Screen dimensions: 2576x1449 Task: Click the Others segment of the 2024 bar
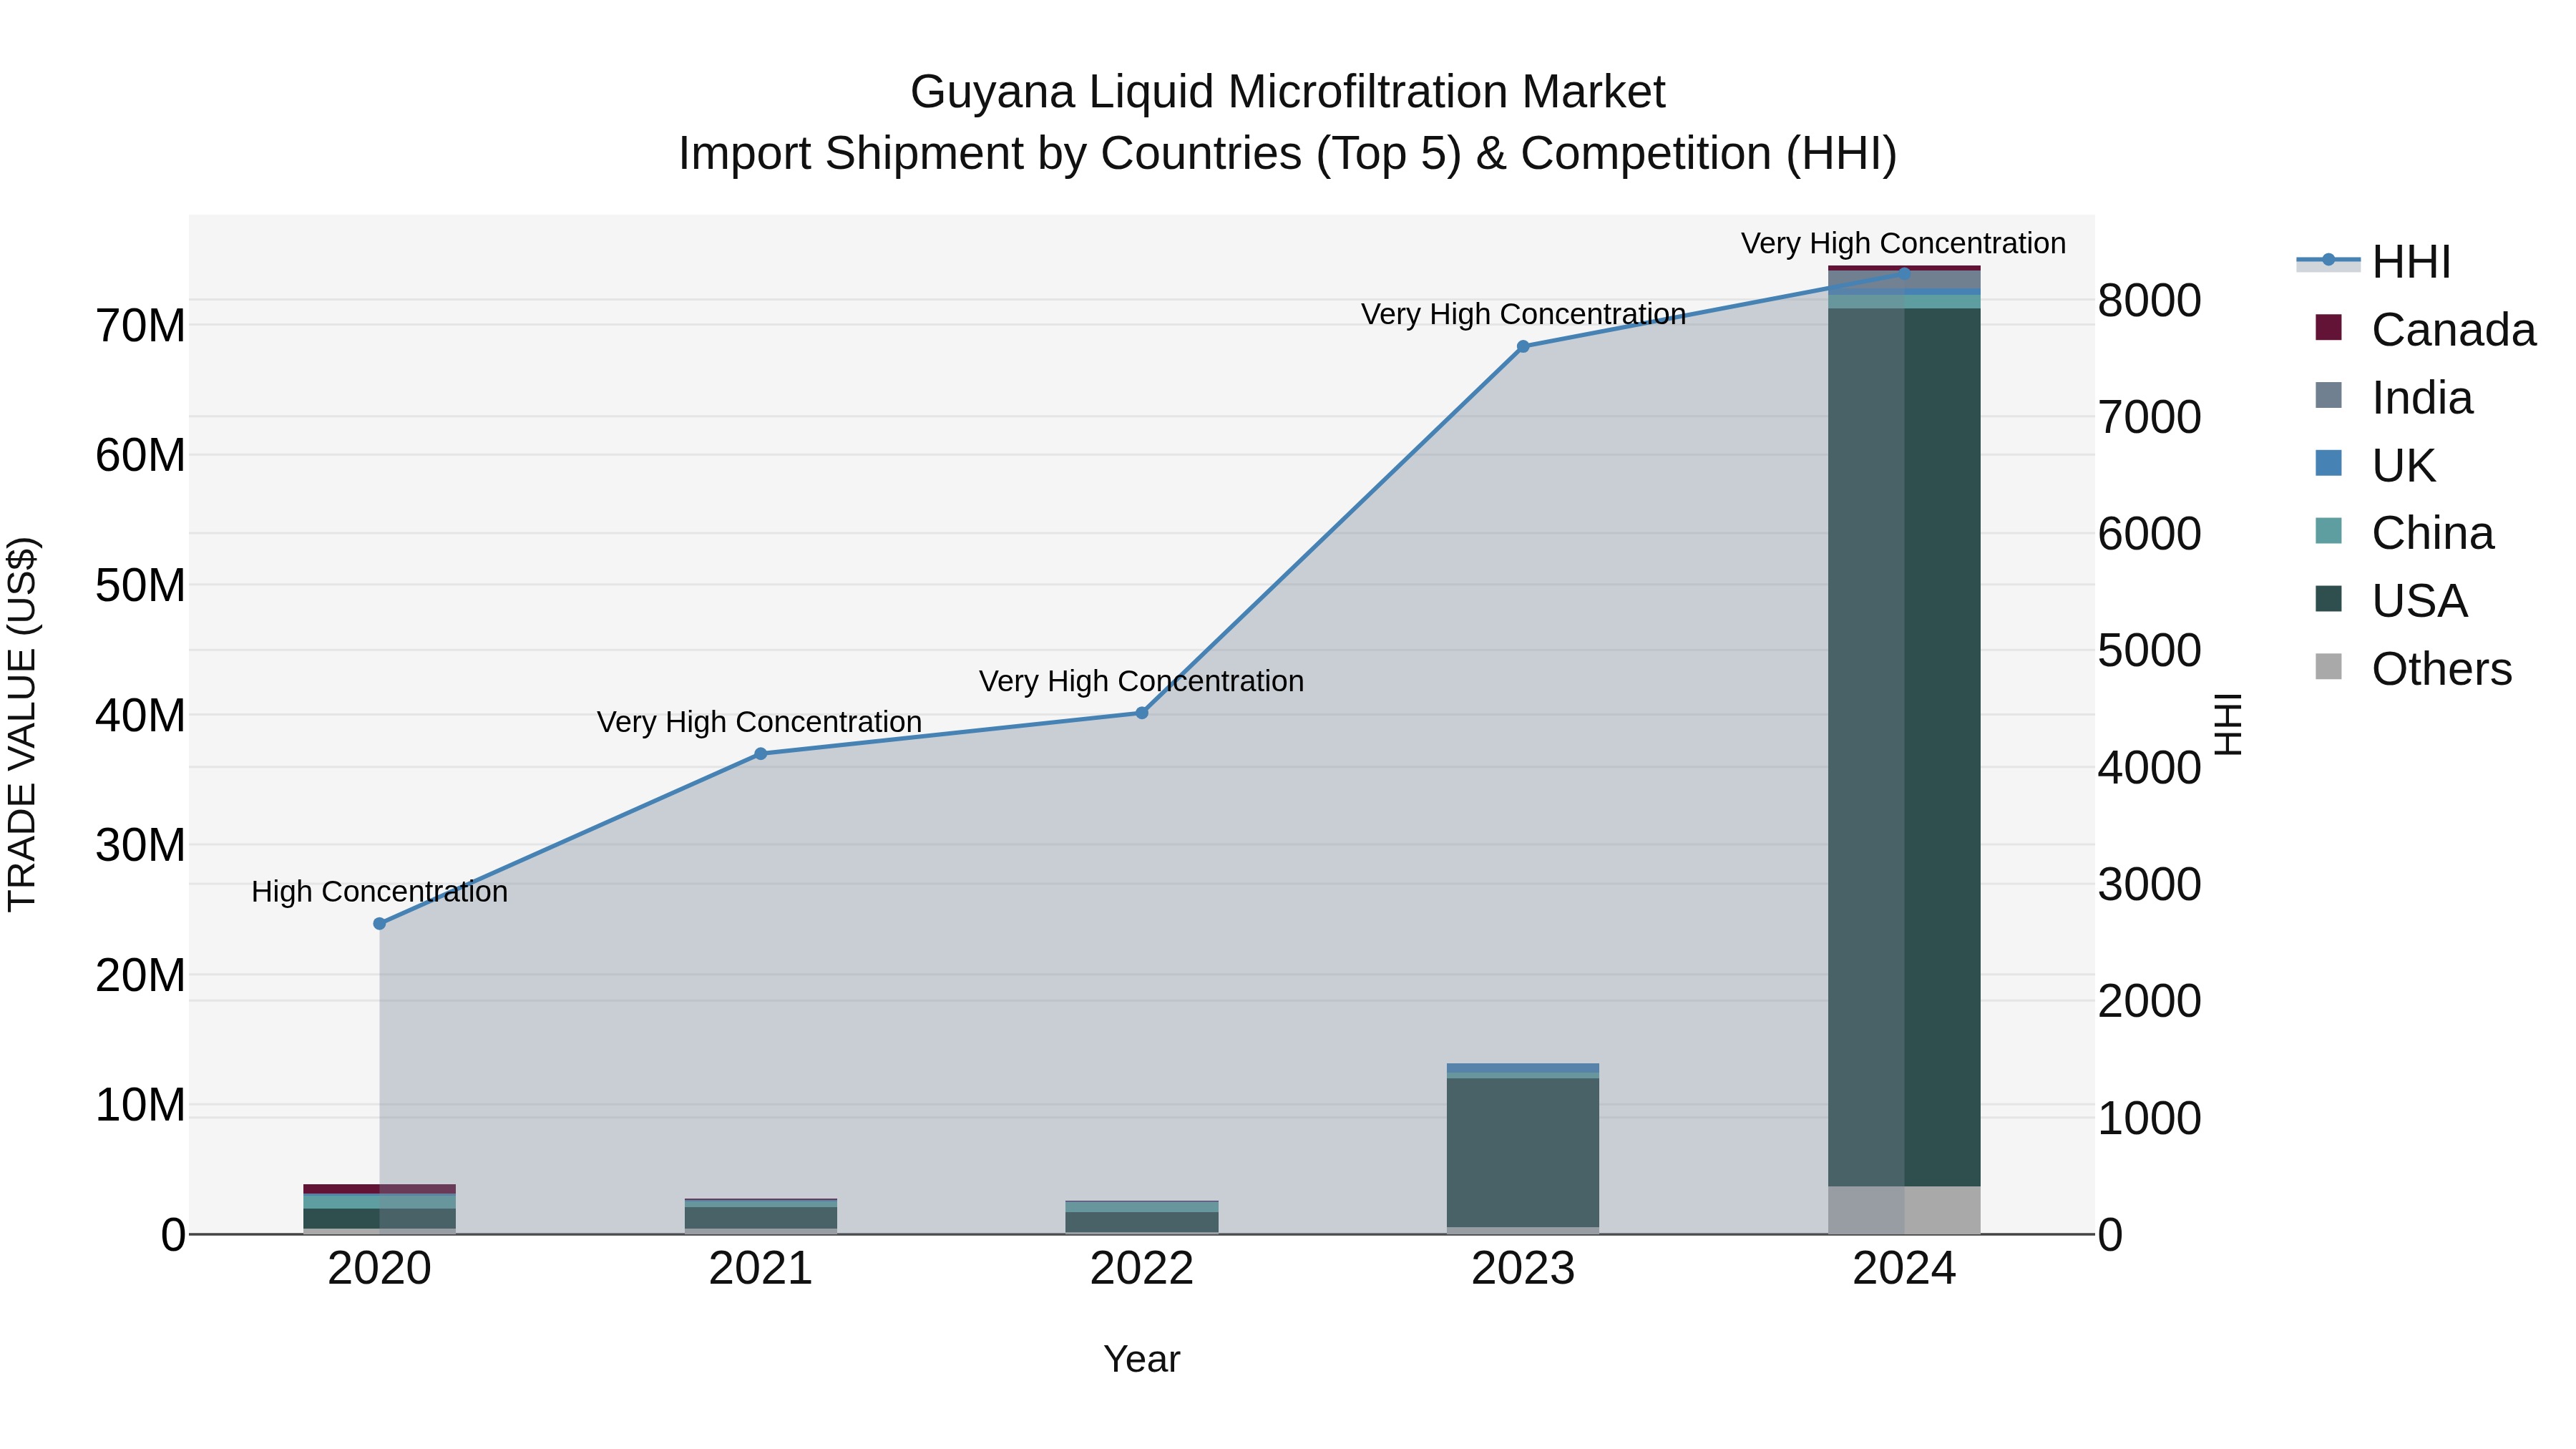1904,1210
